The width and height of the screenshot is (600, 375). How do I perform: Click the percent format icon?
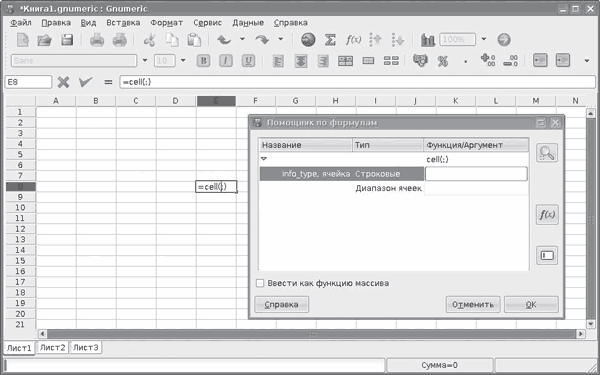tap(443, 61)
